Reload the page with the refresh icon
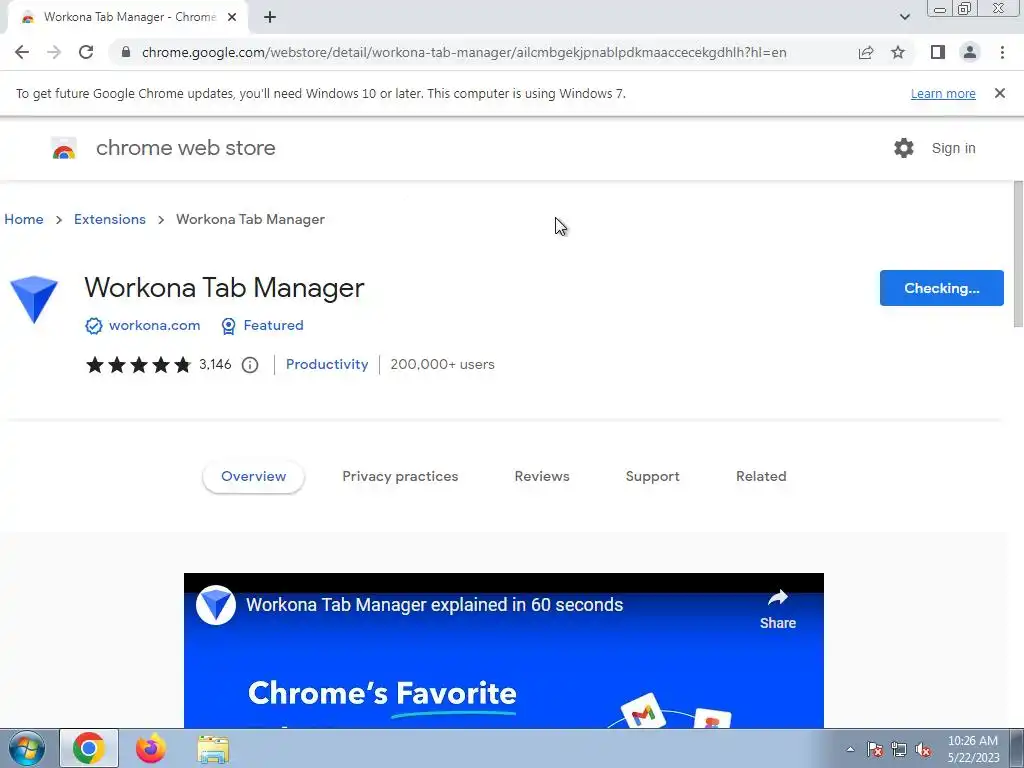Screen dimensions: 1024x768 86,52
